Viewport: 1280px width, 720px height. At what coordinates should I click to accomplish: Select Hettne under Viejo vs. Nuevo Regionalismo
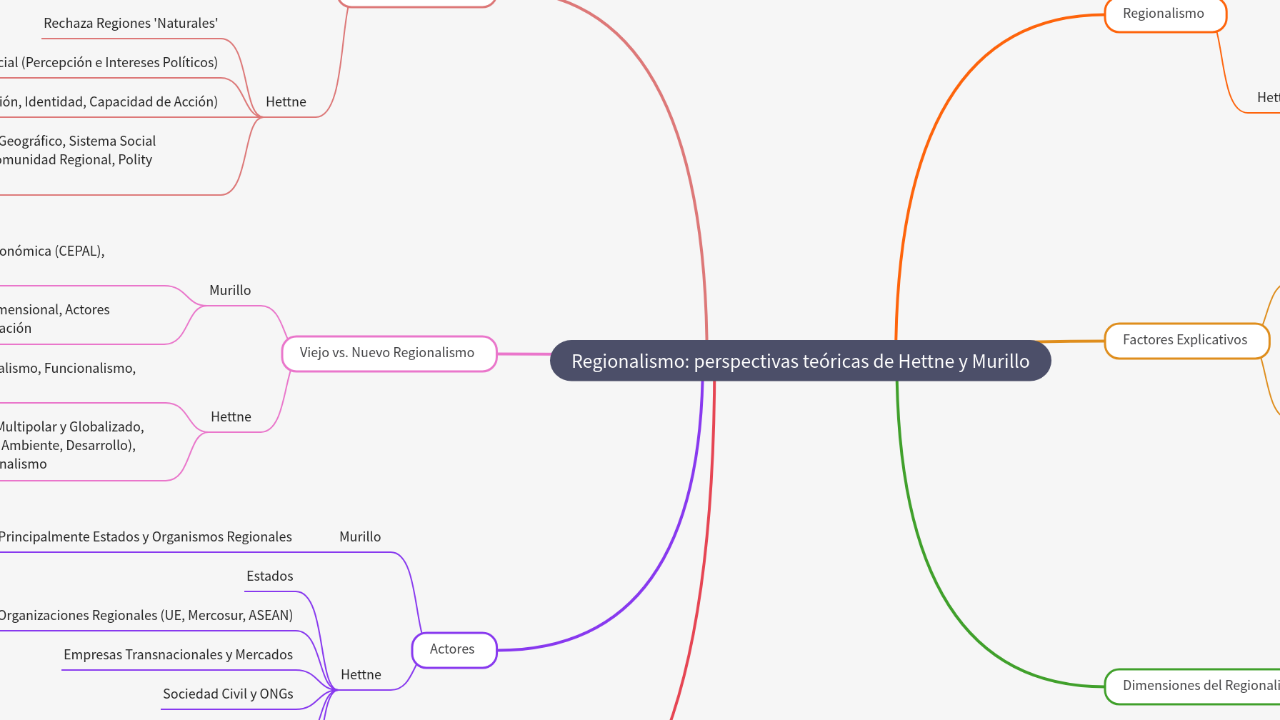tap(231, 417)
